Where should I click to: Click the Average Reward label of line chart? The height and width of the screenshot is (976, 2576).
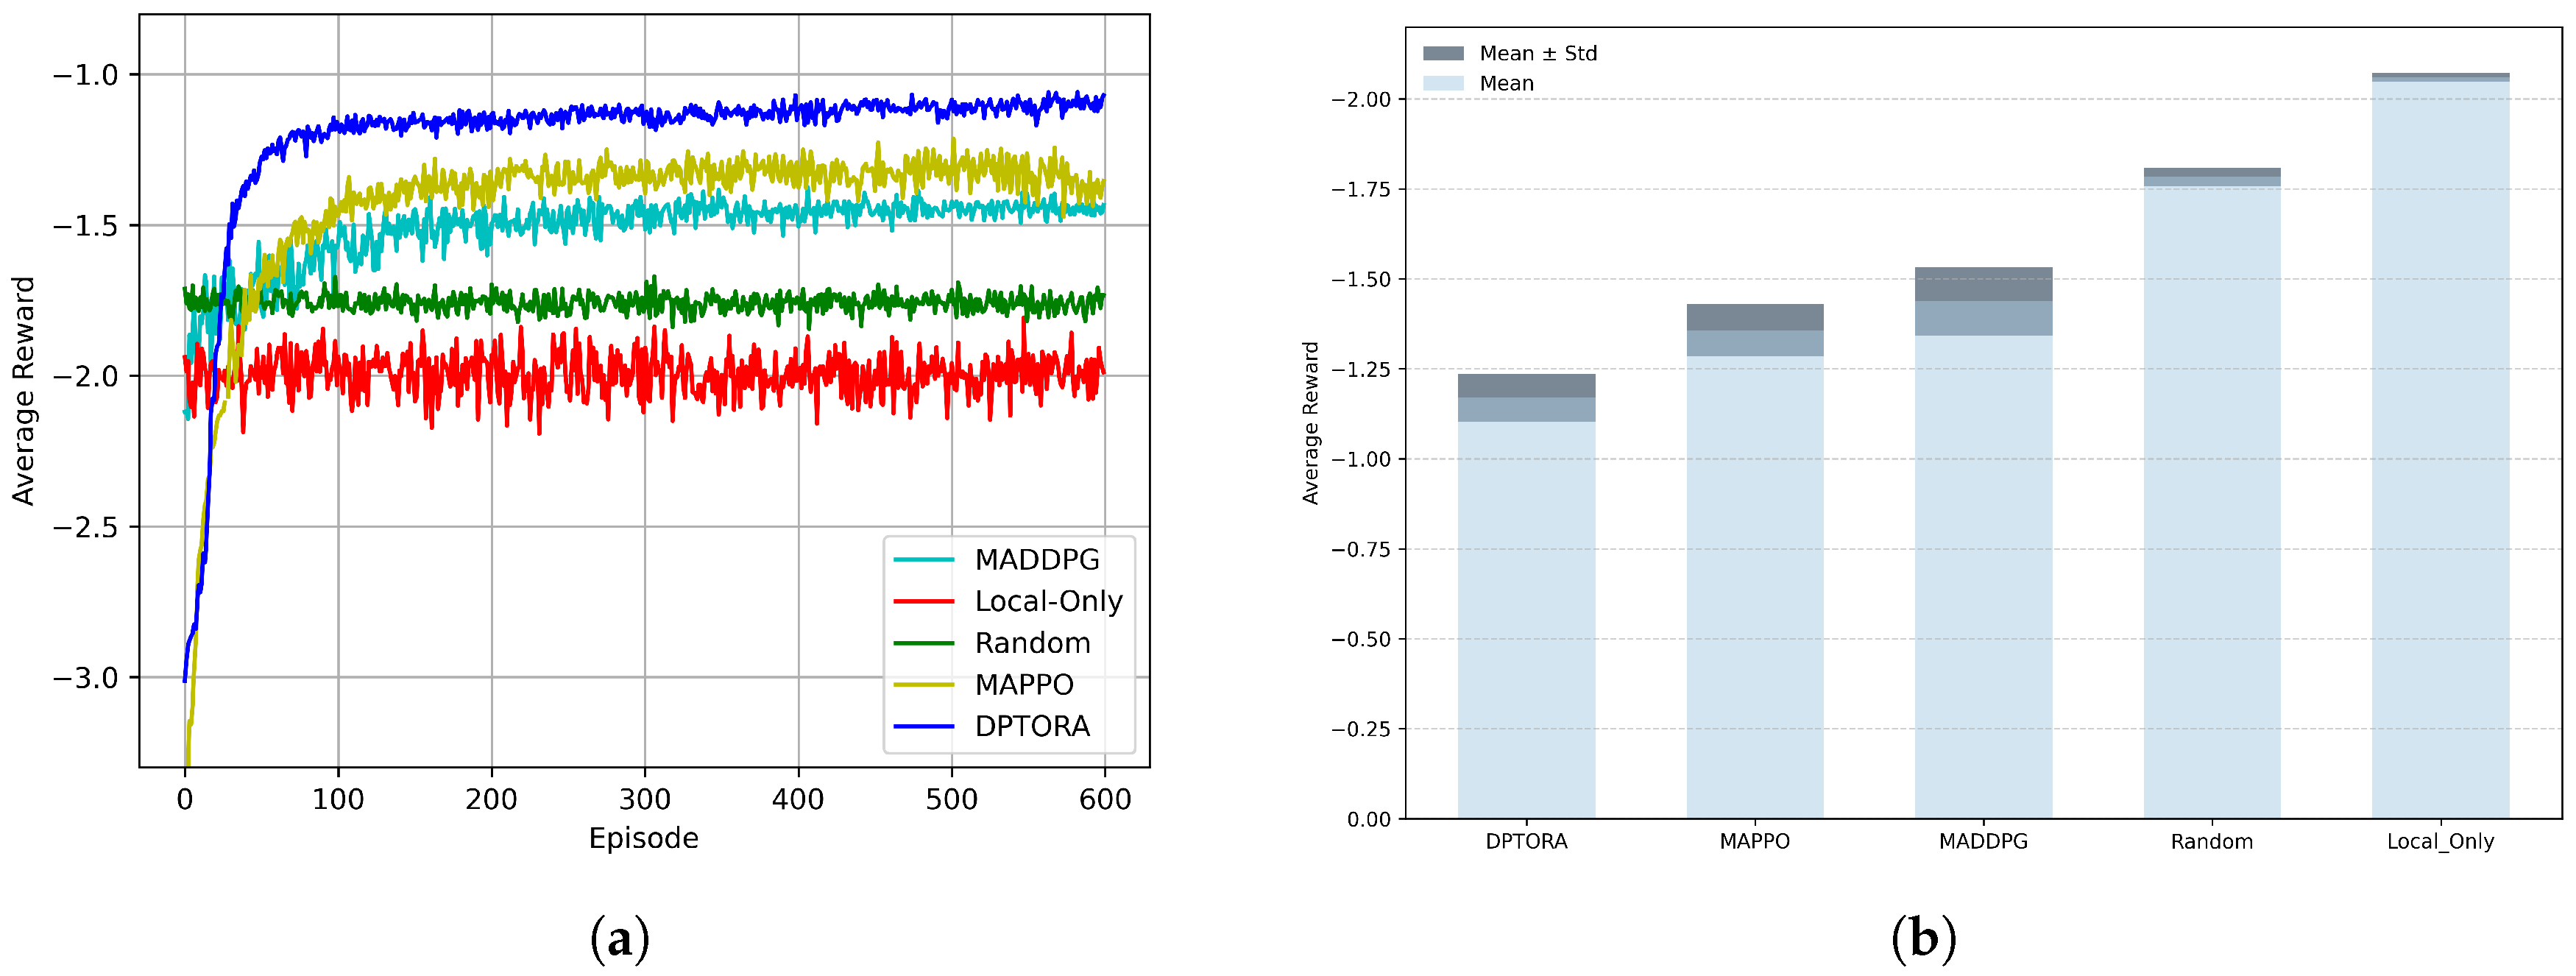pyautogui.click(x=23, y=390)
